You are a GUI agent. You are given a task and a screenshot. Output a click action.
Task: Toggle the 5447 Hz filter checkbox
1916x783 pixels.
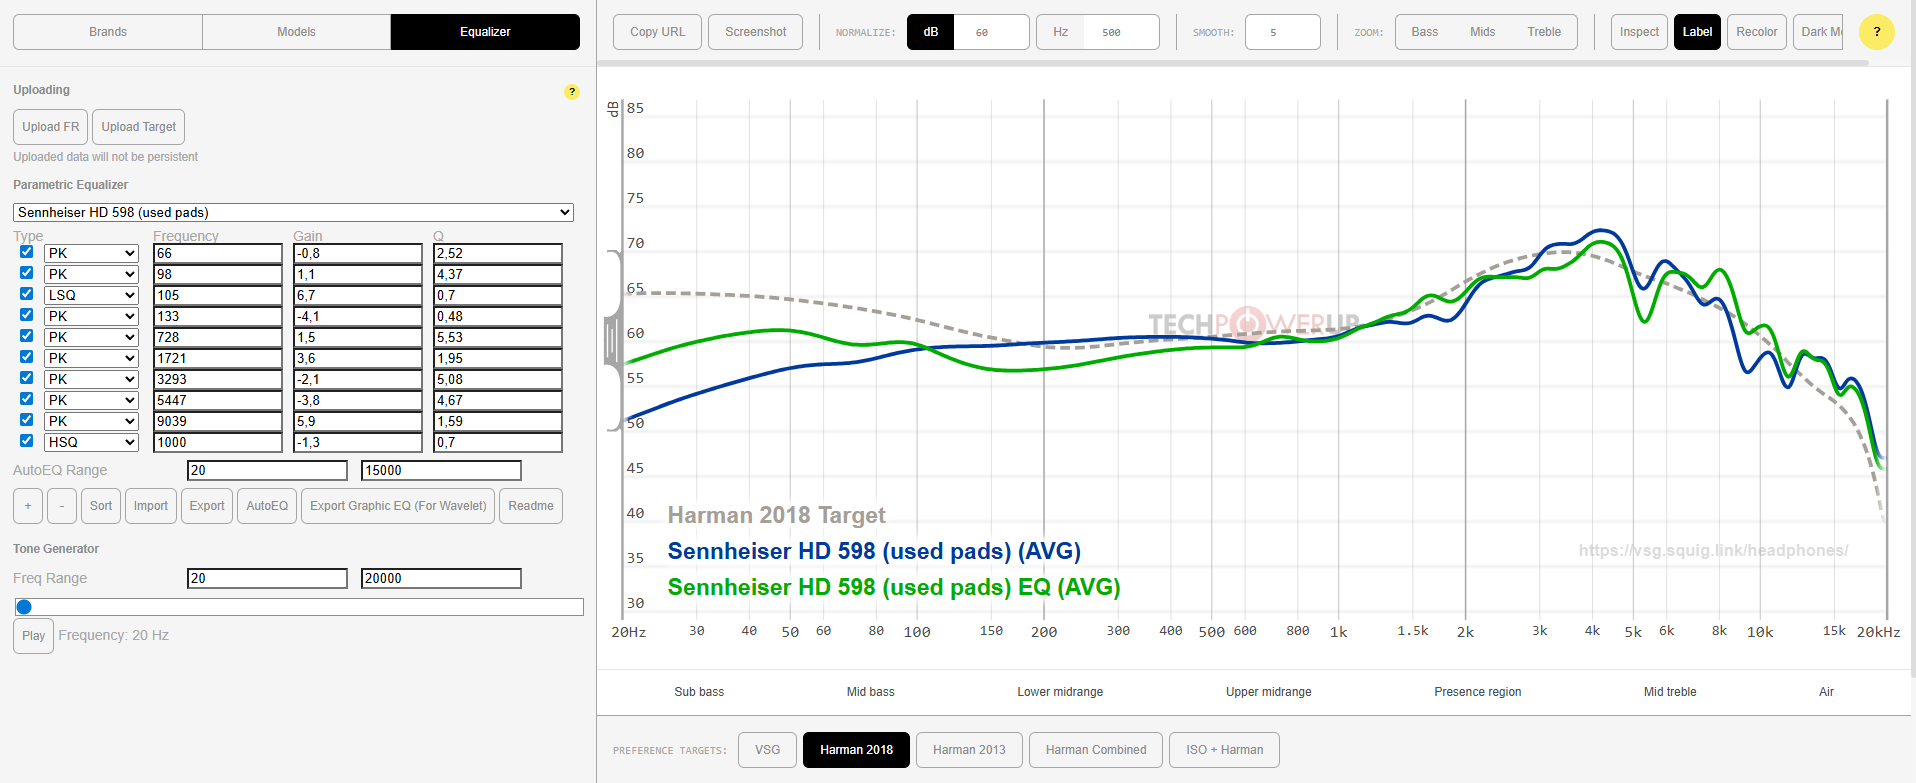(27, 399)
